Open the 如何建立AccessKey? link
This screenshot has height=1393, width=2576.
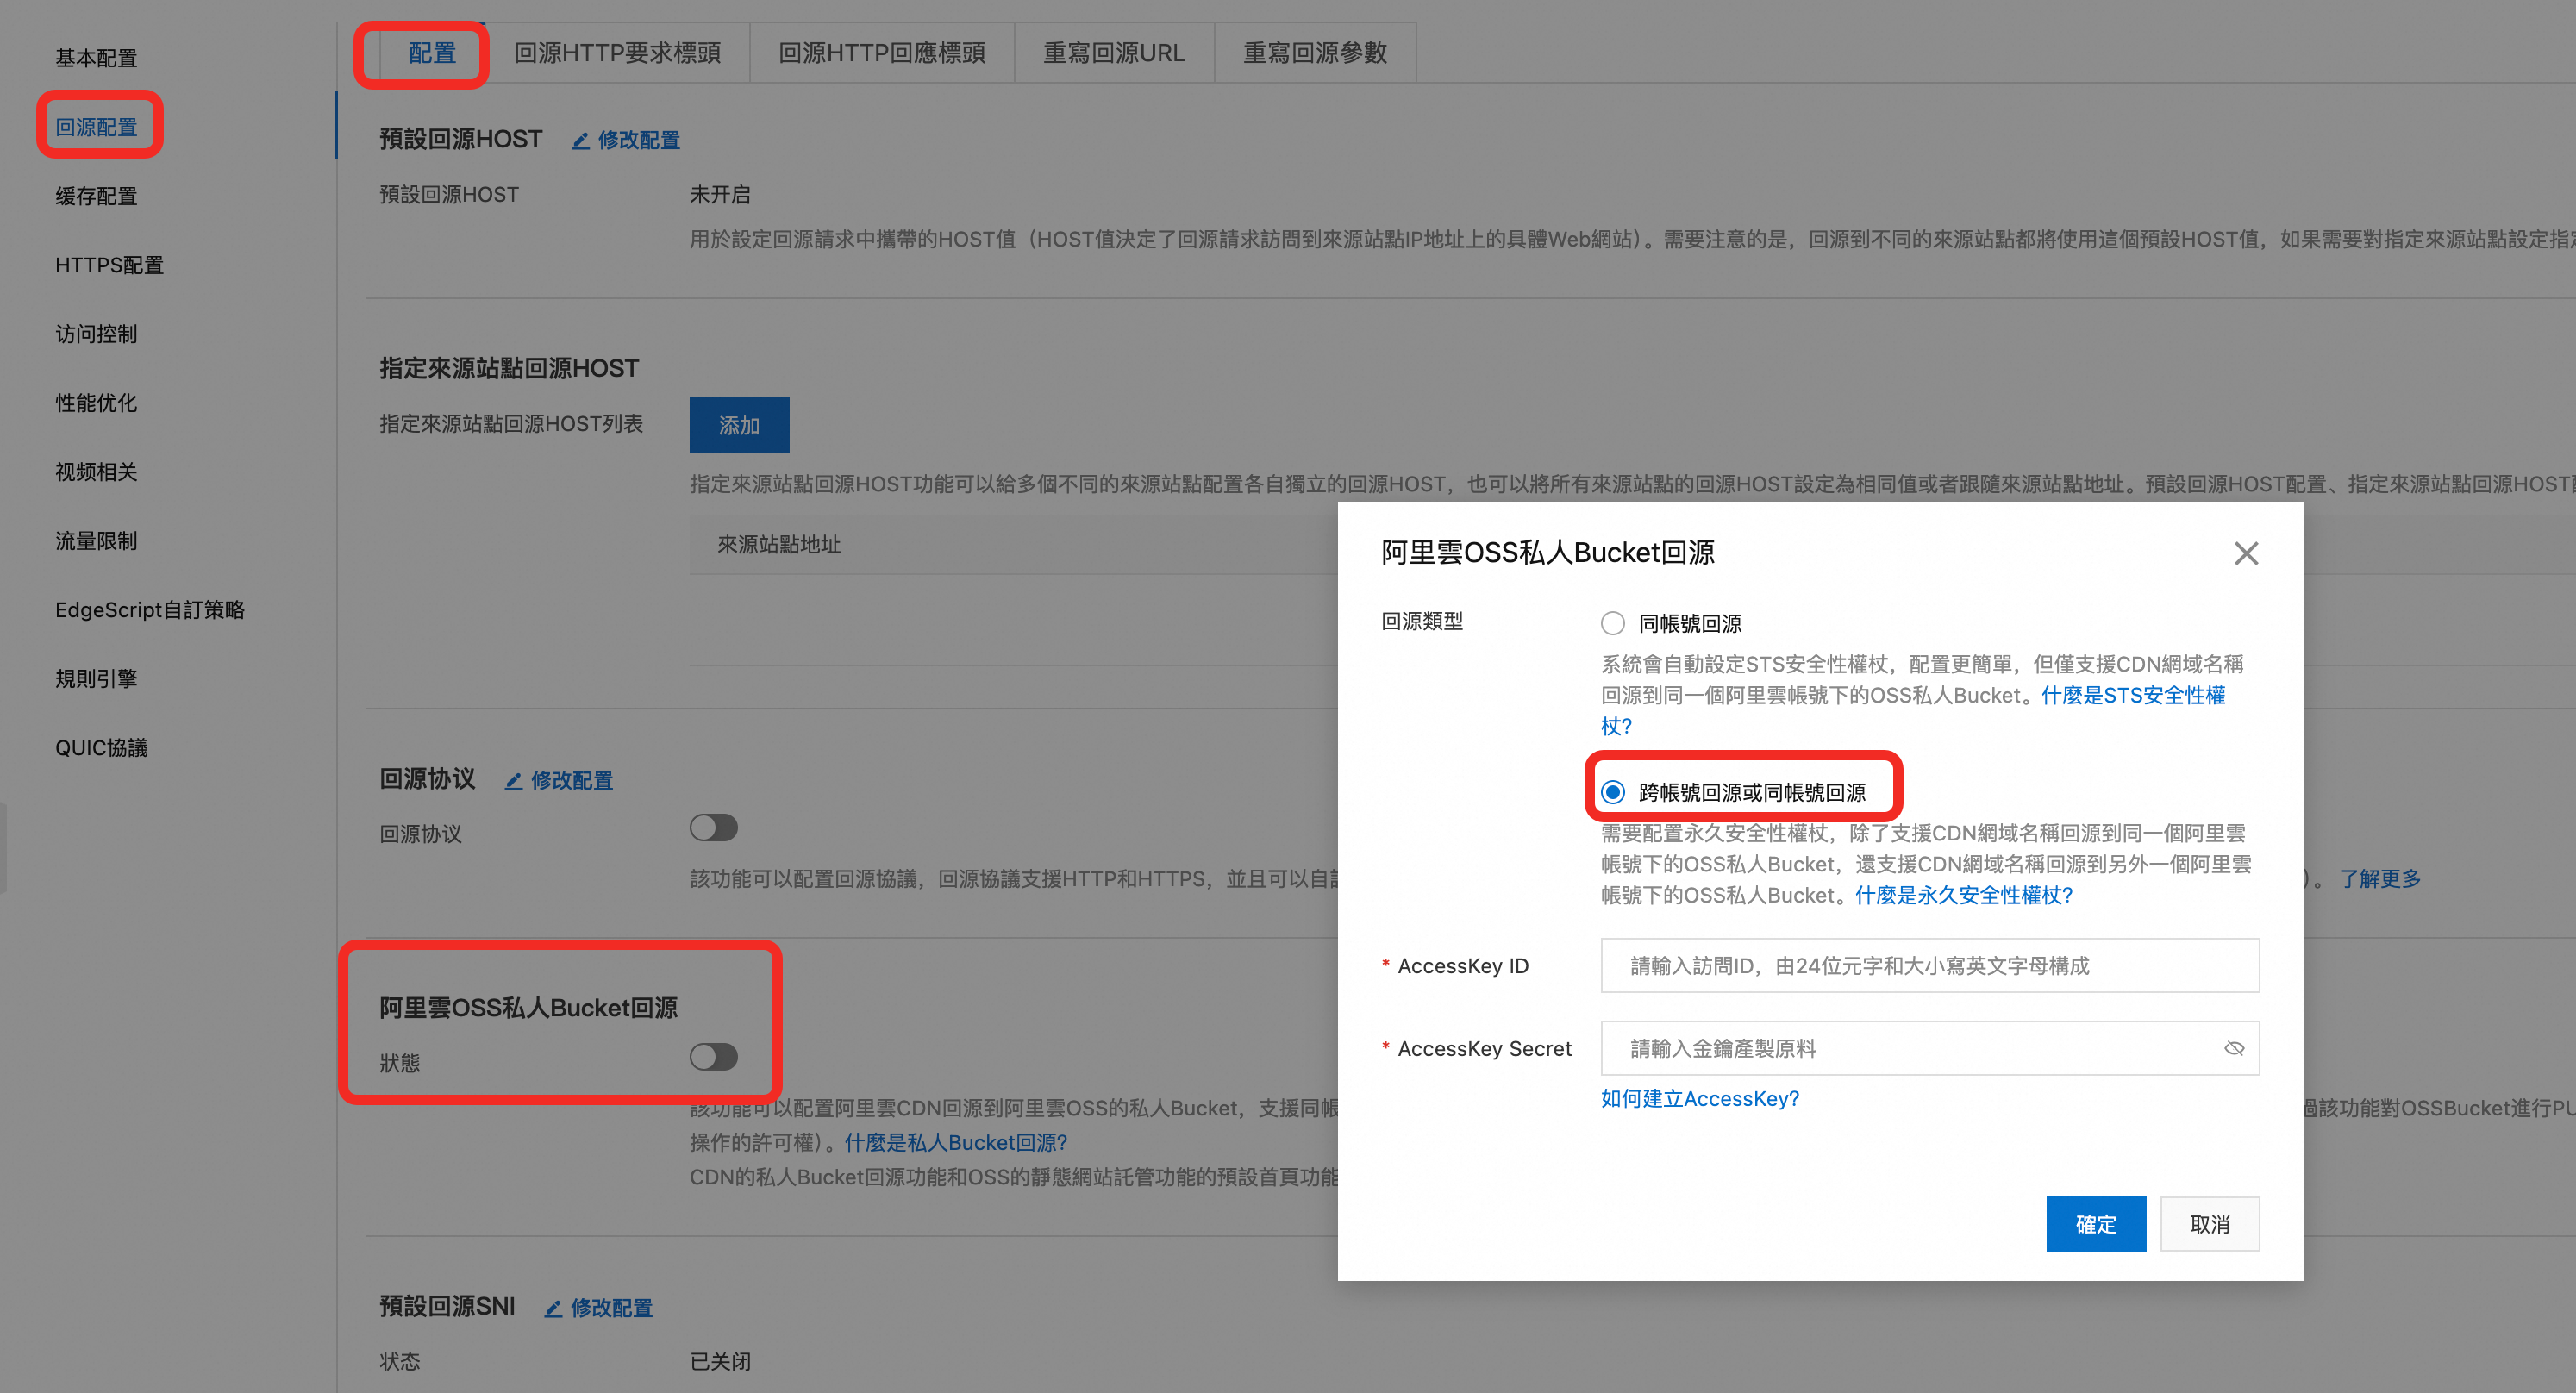point(1699,1098)
